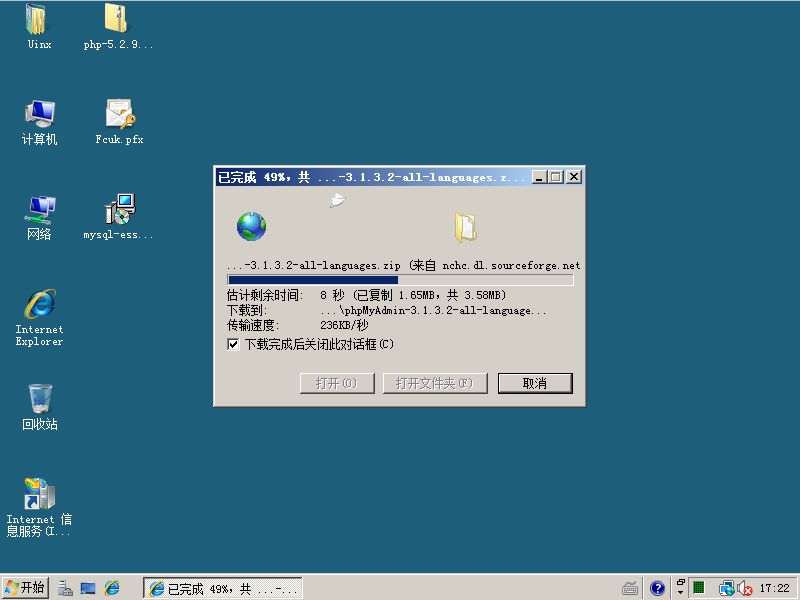The width and height of the screenshot is (800, 600).
Task: Click the 取消 cancel button
Action: coord(535,383)
